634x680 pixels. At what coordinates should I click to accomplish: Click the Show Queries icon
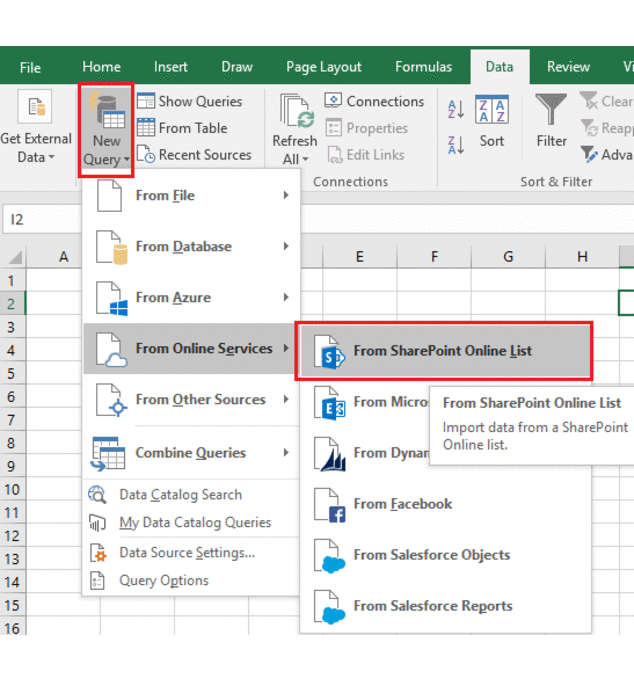tap(146, 101)
